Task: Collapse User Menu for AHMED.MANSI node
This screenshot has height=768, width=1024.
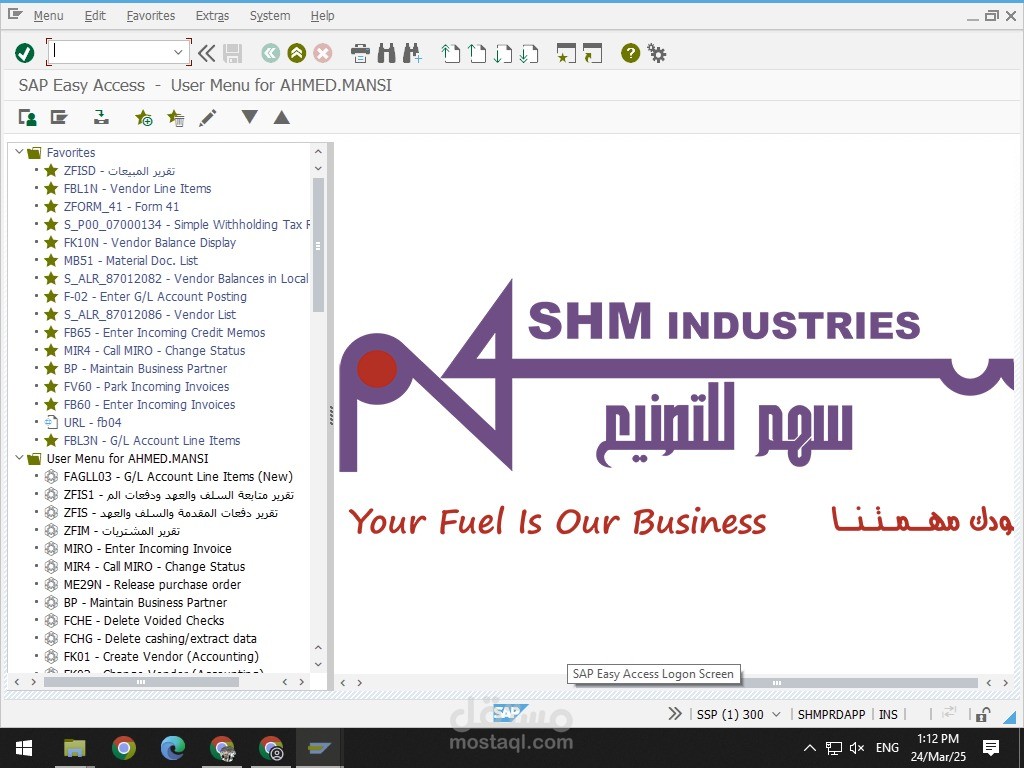Action: coord(19,458)
